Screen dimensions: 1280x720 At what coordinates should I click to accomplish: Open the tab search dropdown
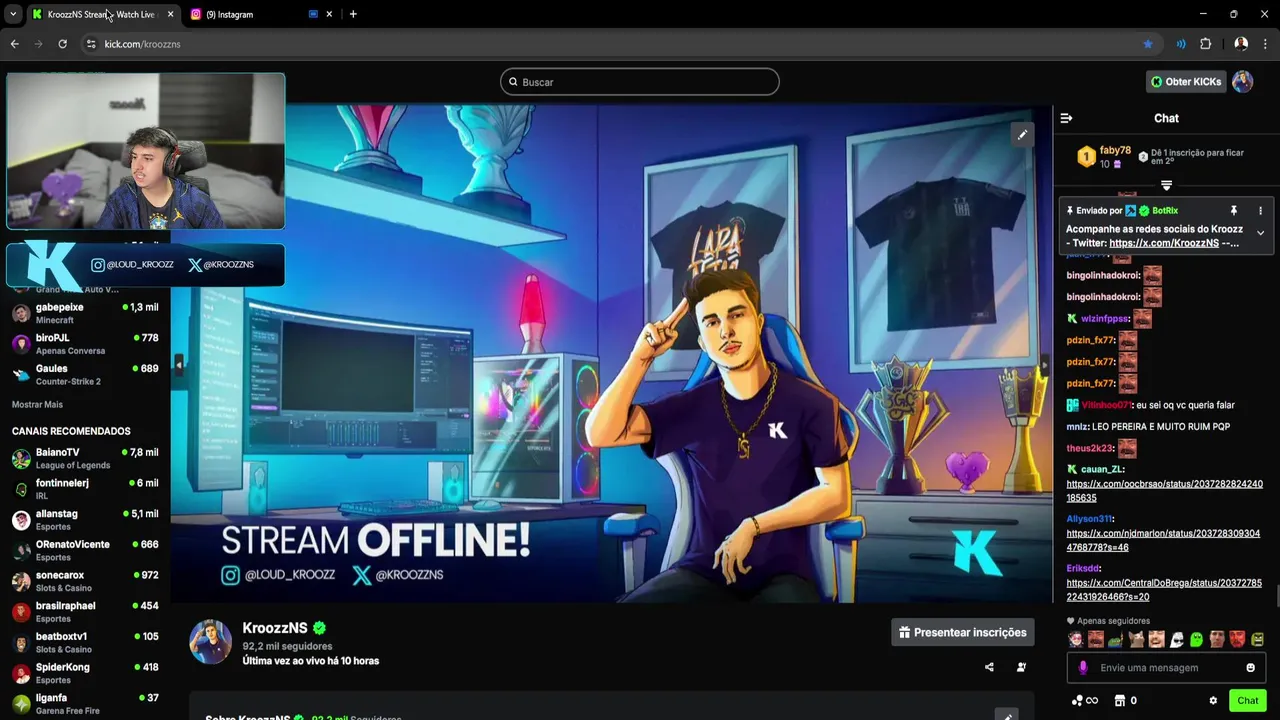coord(13,14)
